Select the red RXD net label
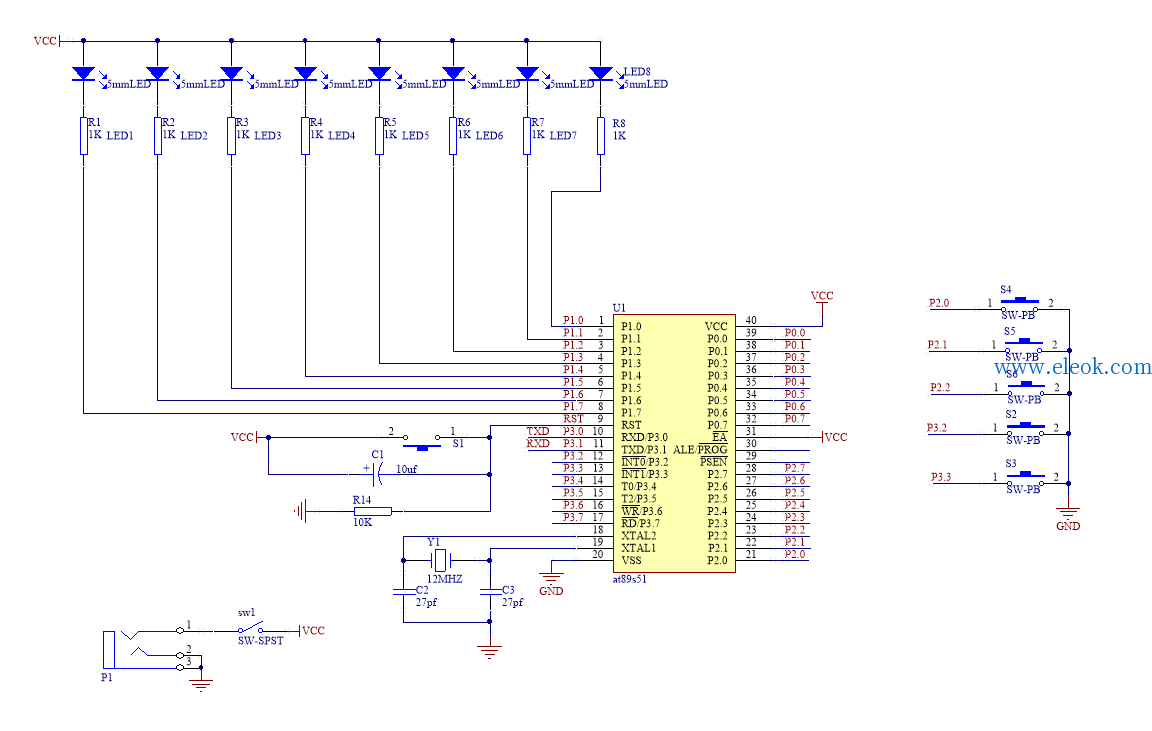The width and height of the screenshot is (1152, 731). (538, 443)
